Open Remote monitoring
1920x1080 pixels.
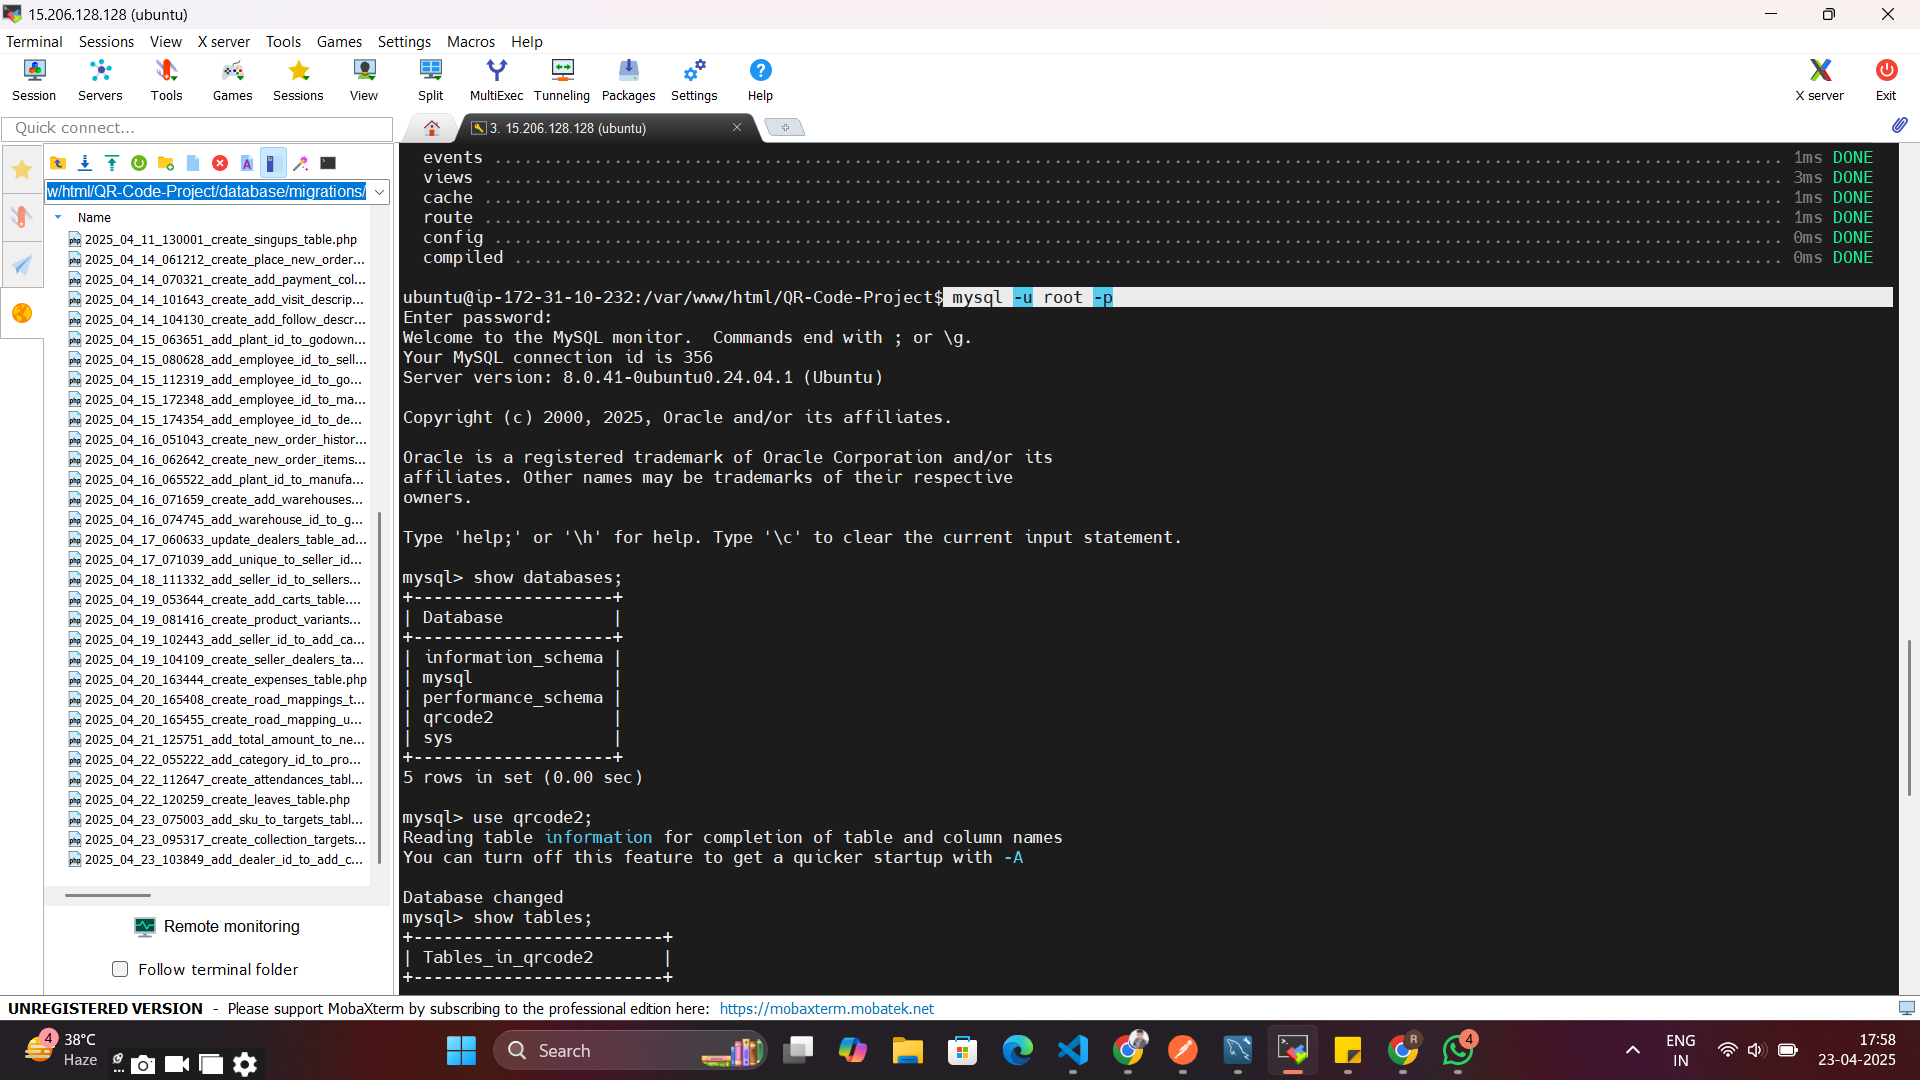217,926
